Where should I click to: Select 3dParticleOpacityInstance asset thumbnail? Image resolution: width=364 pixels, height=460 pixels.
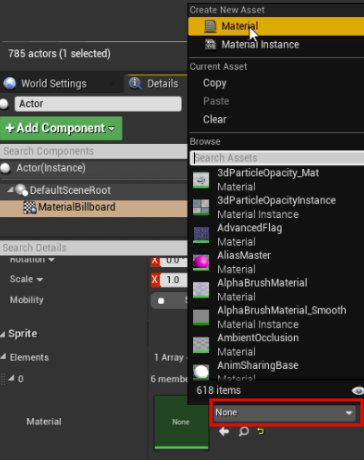201,208
